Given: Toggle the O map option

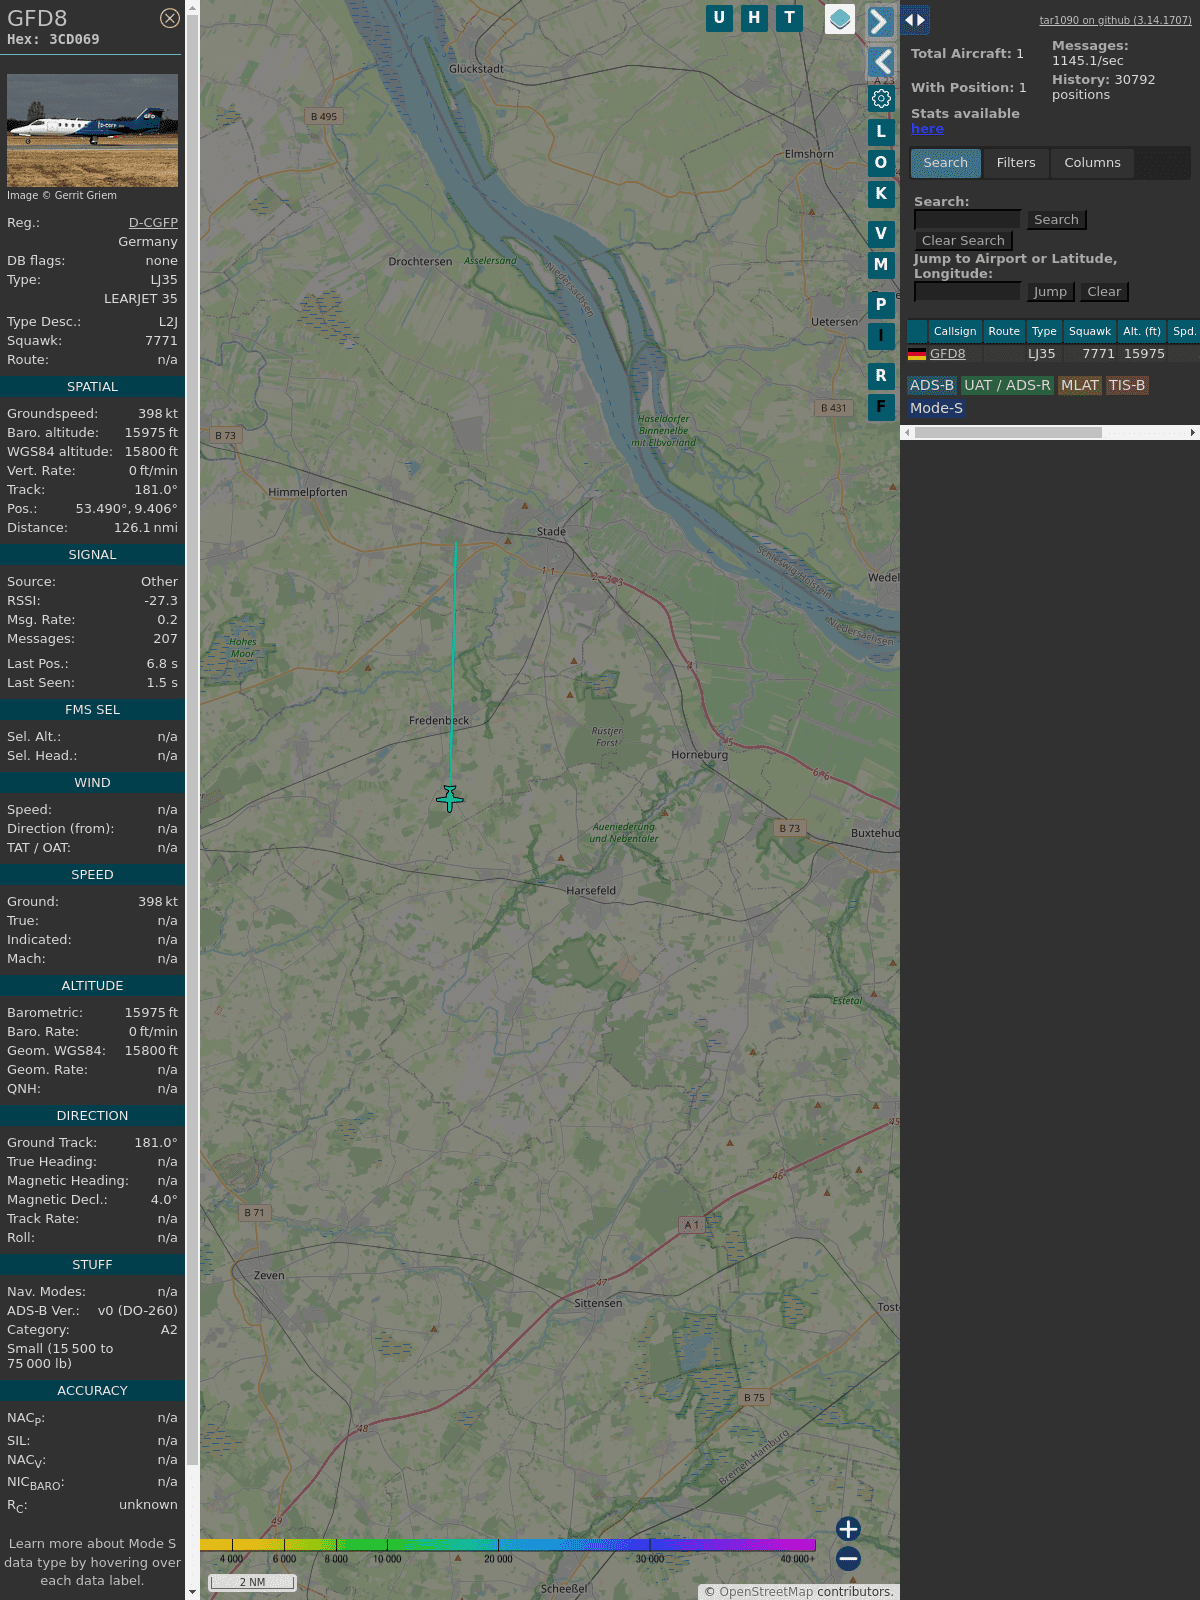Looking at the screenshot, I should point(881,163).
